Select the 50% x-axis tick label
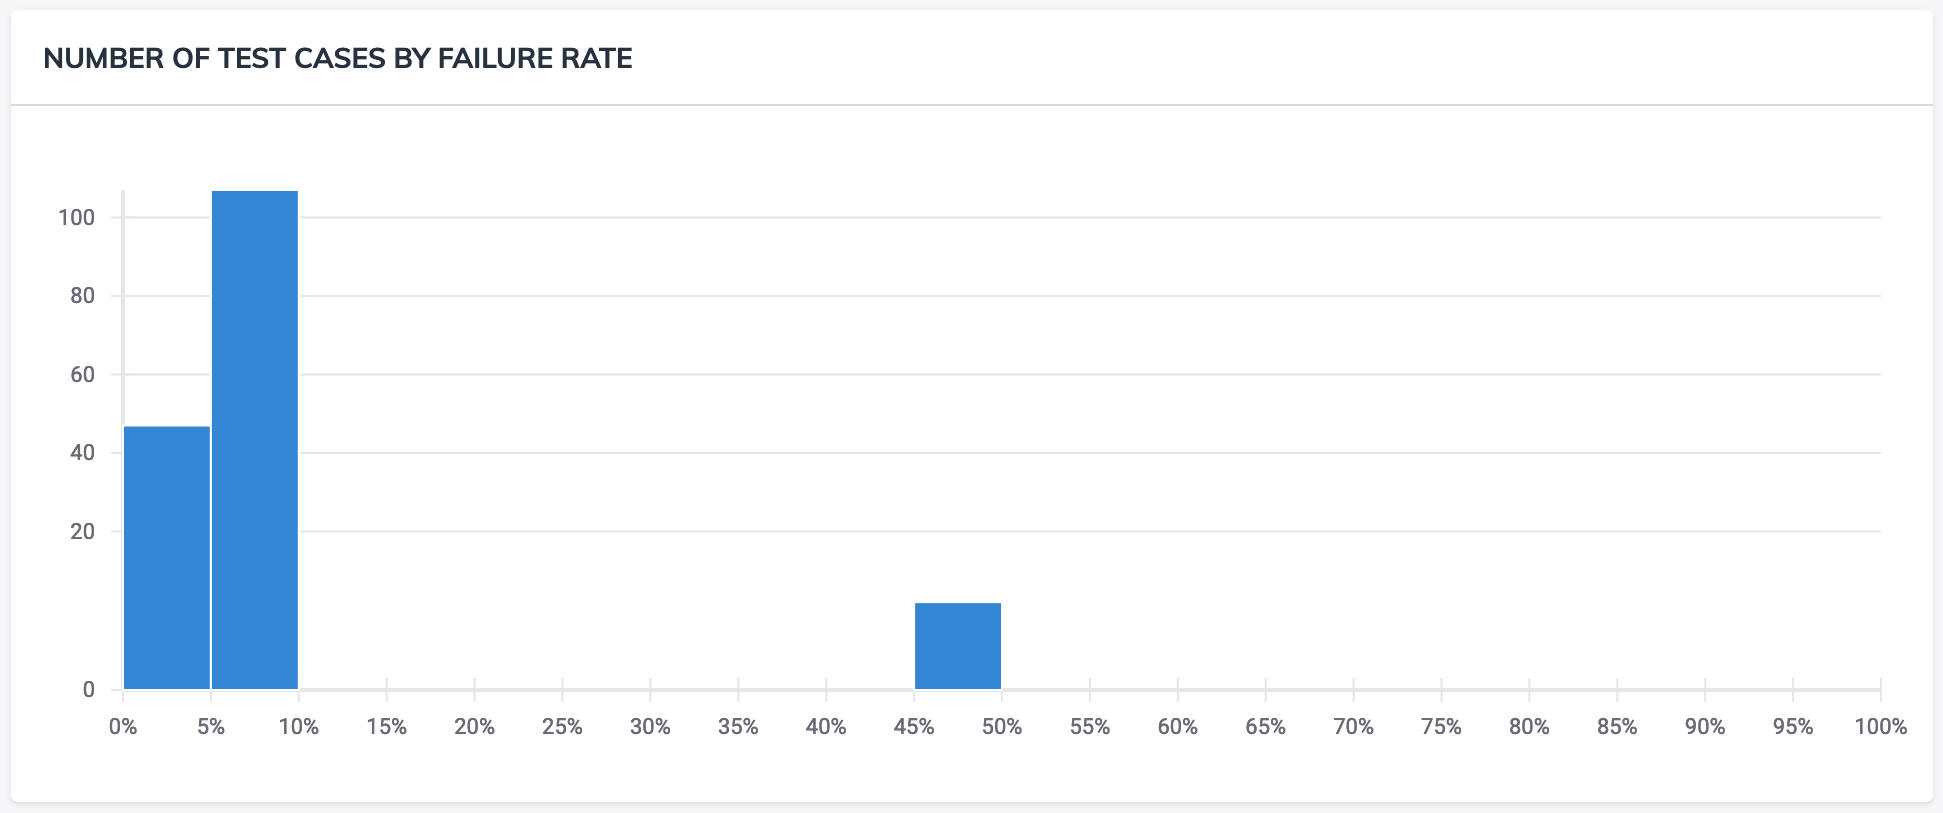This screenshot has width=1943, height=813. point(1002,727)
